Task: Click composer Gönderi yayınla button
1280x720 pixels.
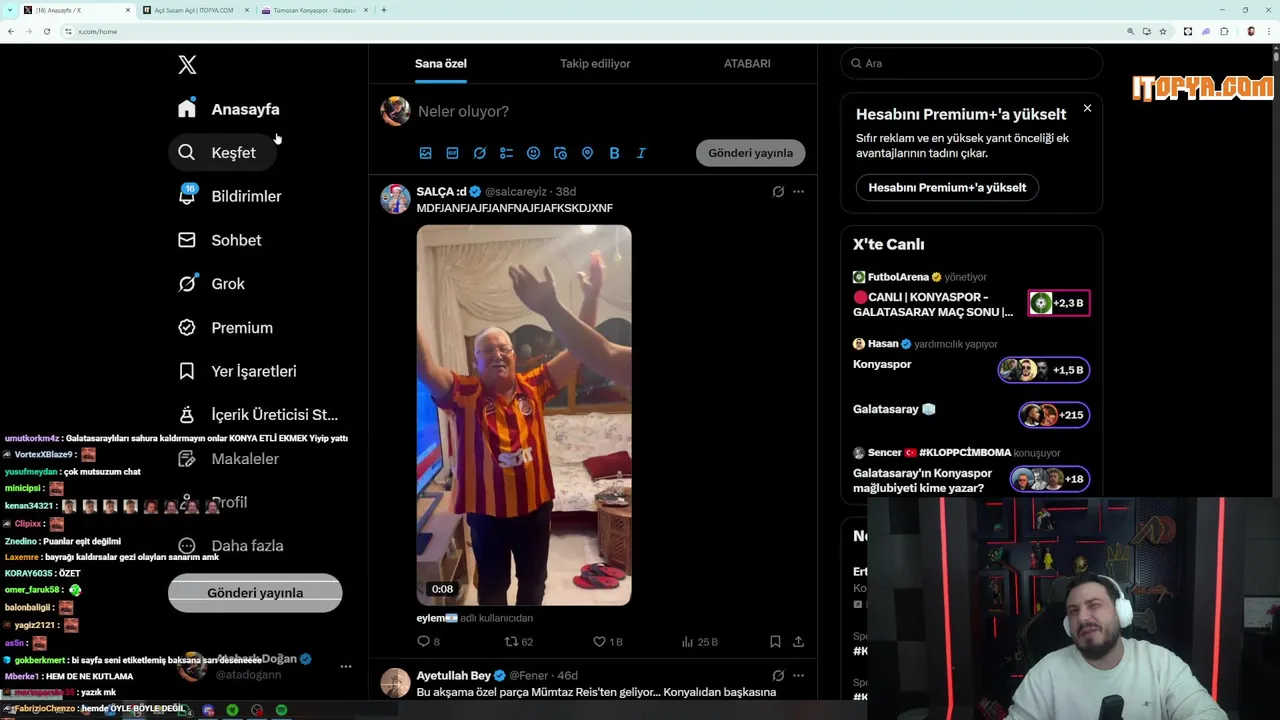Action: [750, 153]
